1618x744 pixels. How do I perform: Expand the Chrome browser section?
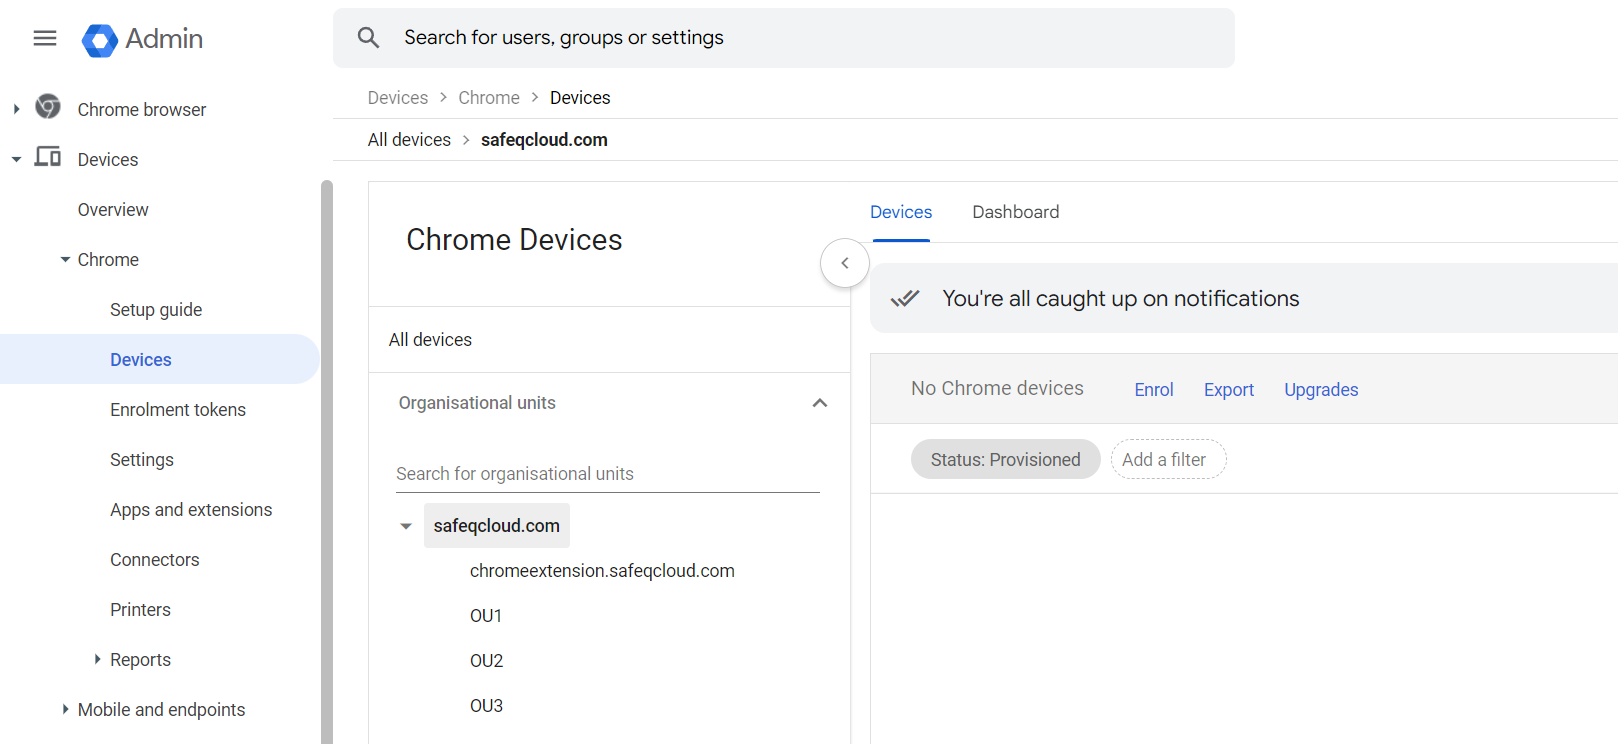pos(16,109)
